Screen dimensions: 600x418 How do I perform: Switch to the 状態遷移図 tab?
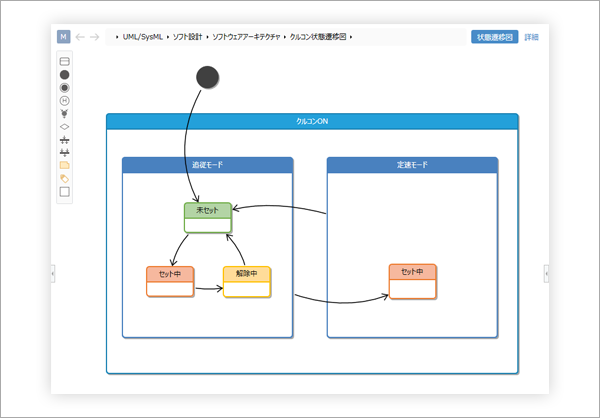(x=494, y=37)
